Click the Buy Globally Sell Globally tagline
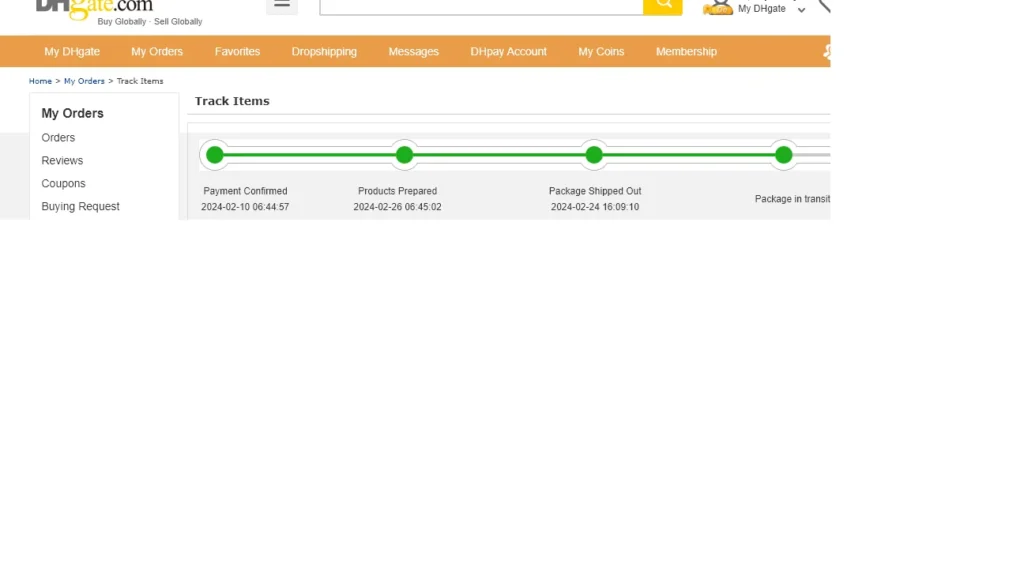Screen dimensions: 1024x576 (x=150, y=22)
